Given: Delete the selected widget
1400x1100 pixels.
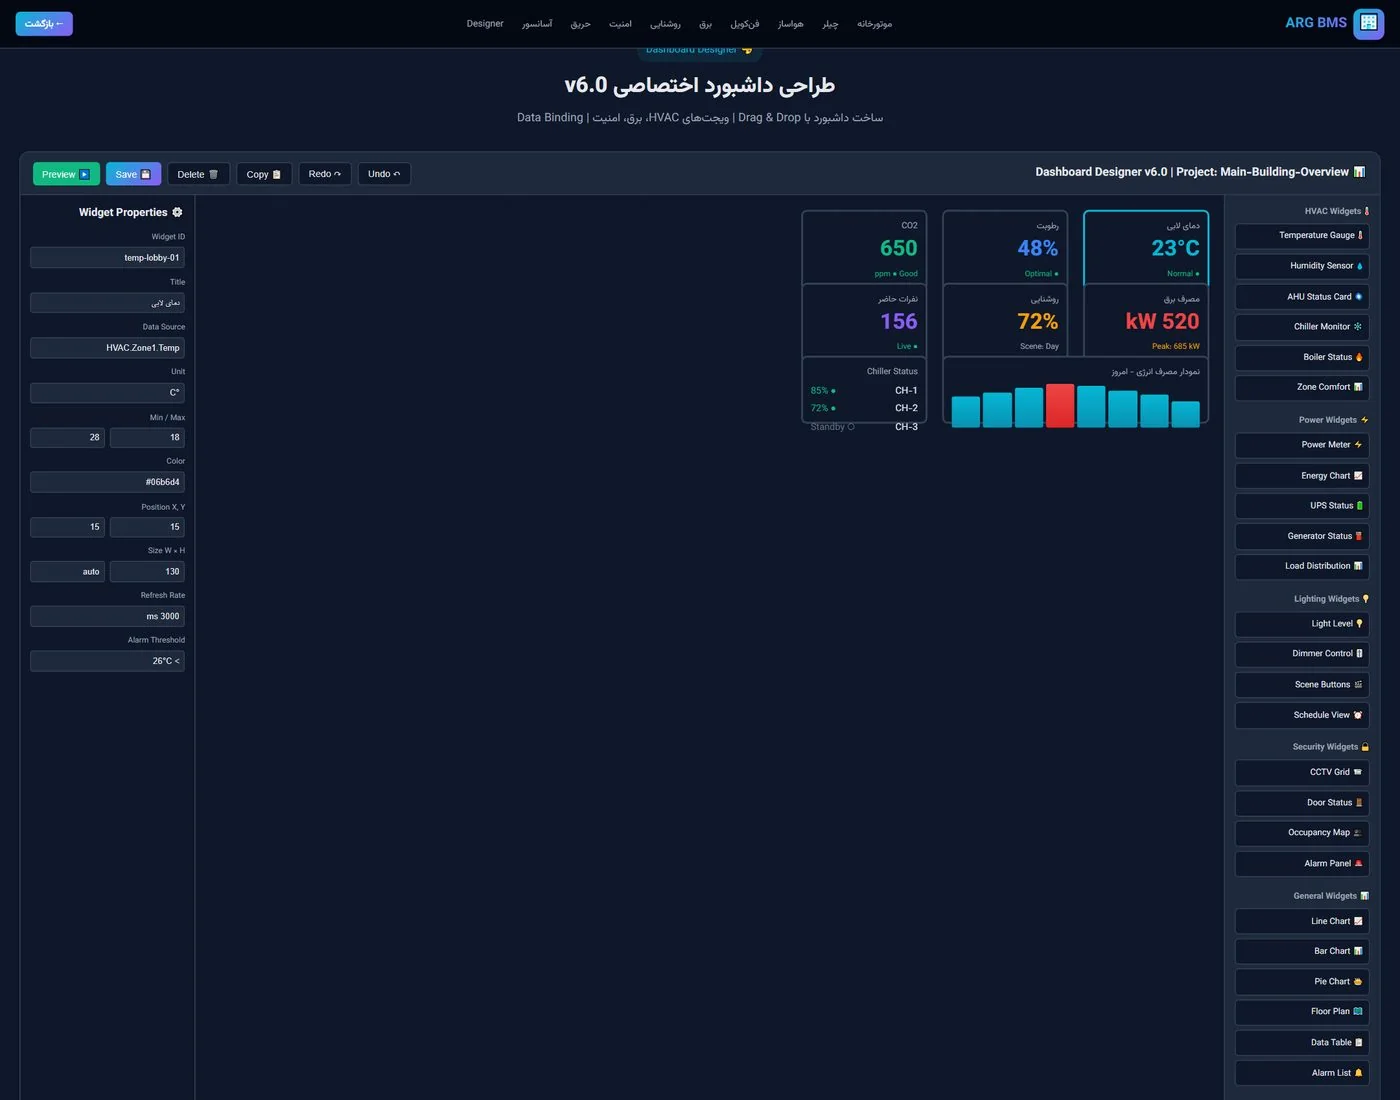Looking at the screenshot, I should [198, 174].
